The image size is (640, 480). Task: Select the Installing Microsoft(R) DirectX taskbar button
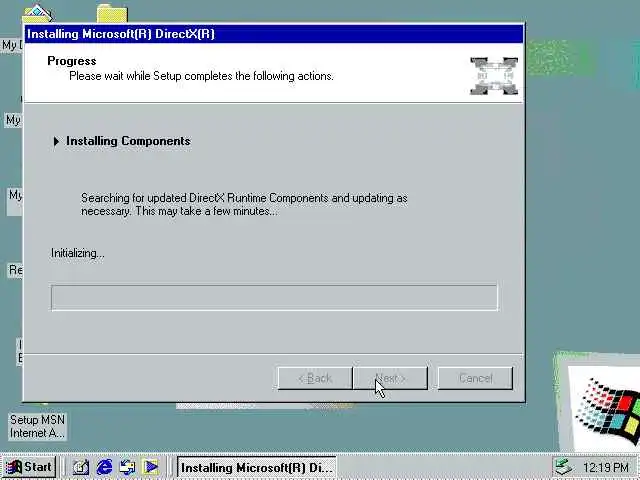[257, 467]
